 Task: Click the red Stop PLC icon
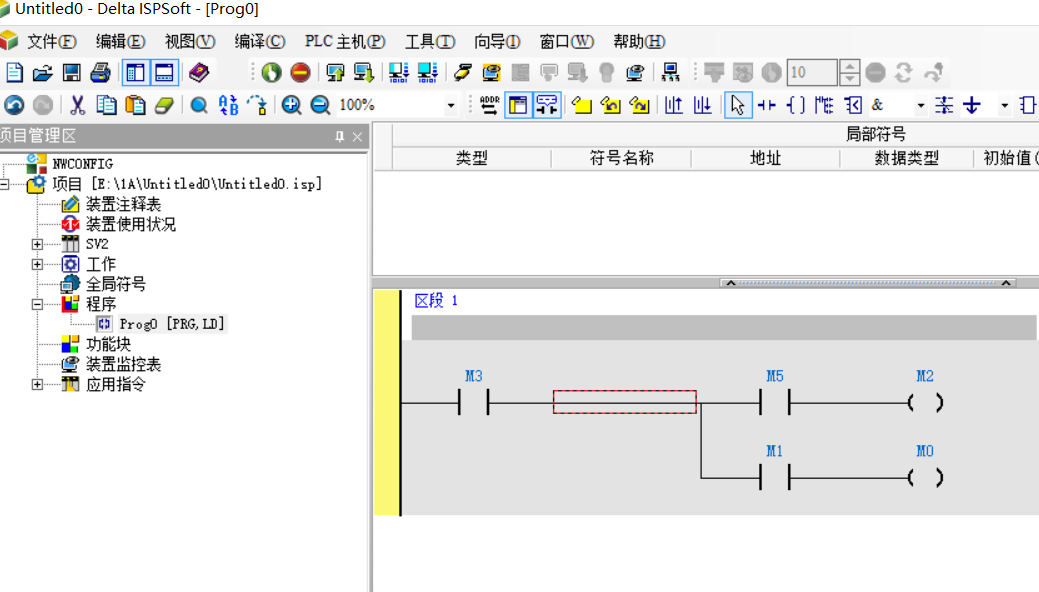click(x=300, y=73)
